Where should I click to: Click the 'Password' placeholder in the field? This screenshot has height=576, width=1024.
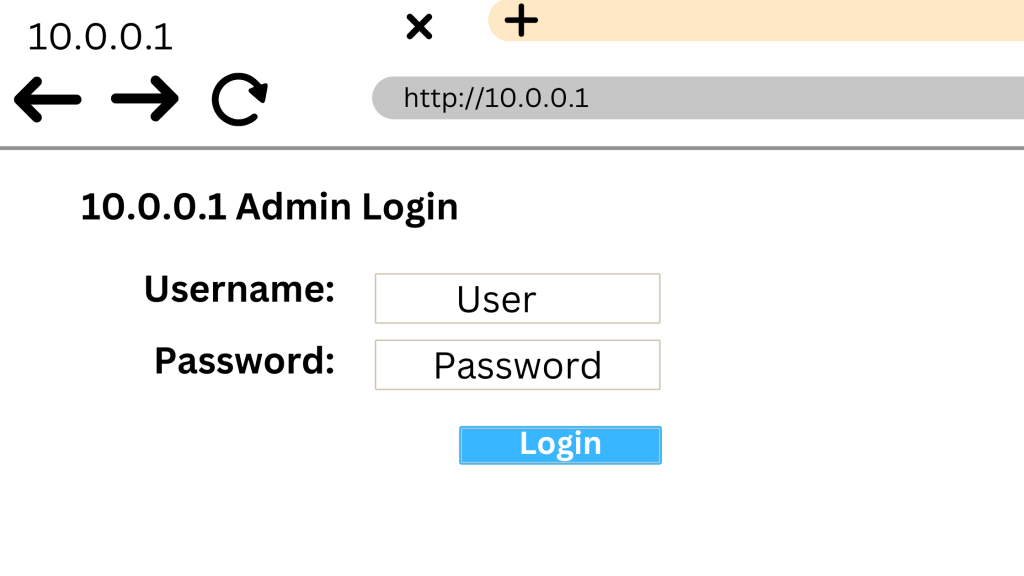pyautogui.click(x=517, y=366)
